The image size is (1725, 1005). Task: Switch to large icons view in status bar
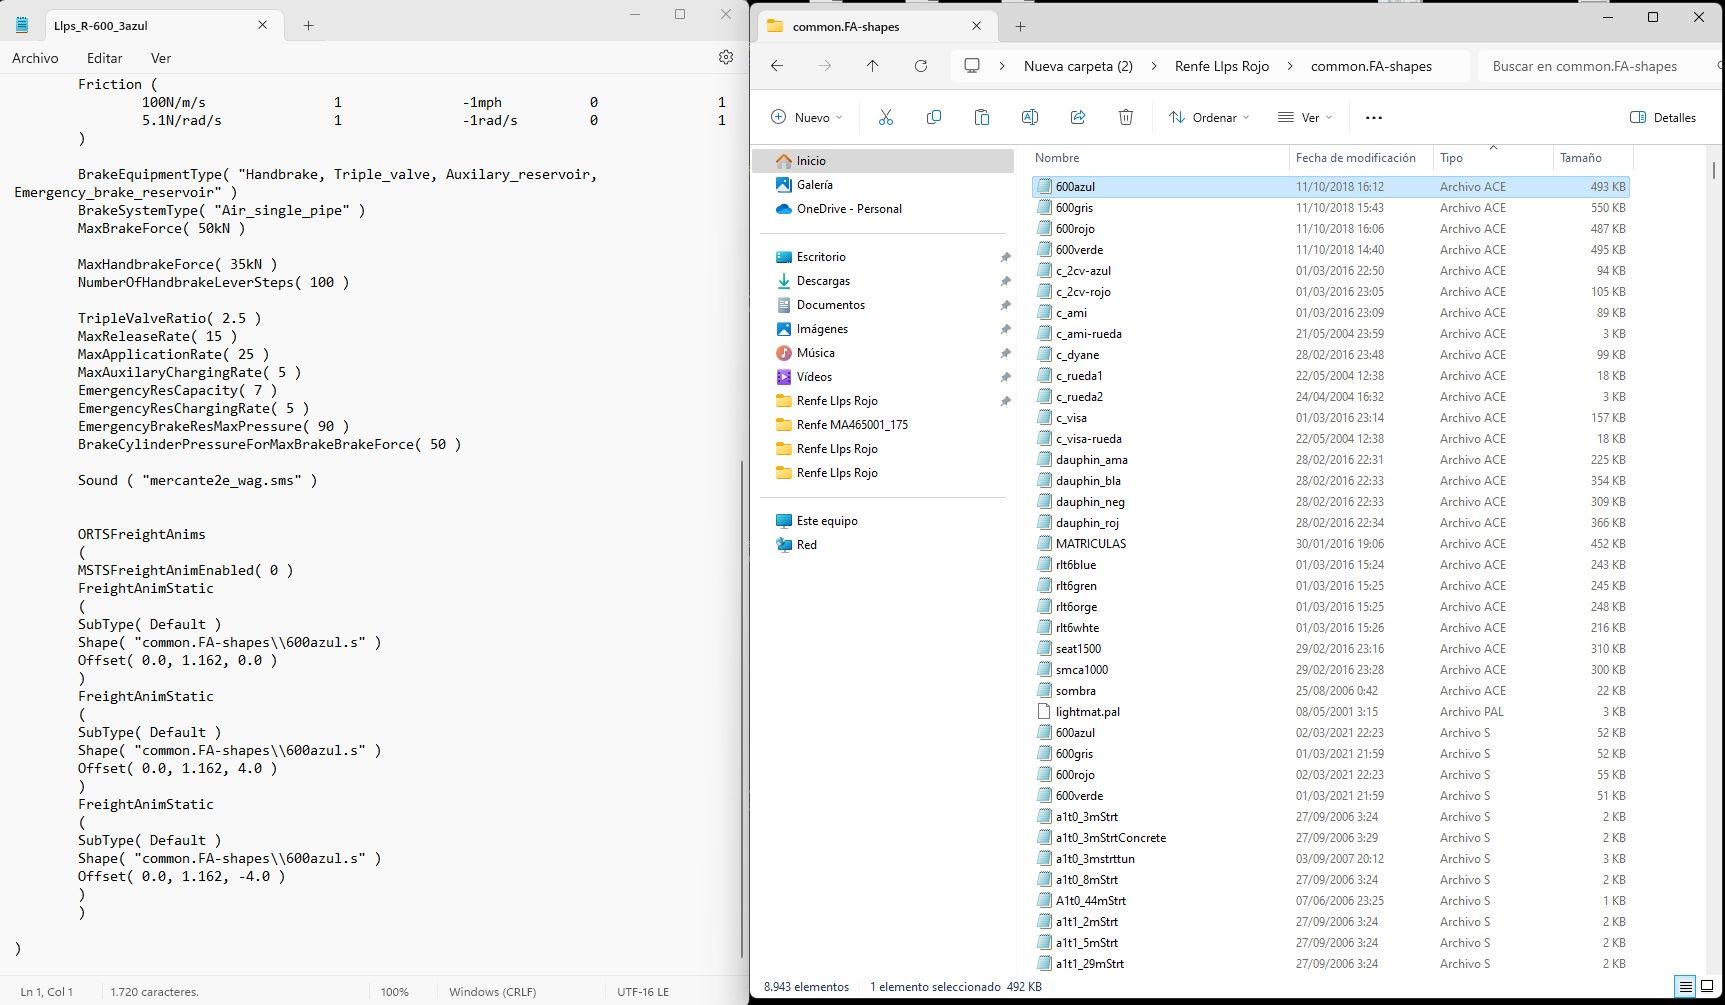point(1709,987)
